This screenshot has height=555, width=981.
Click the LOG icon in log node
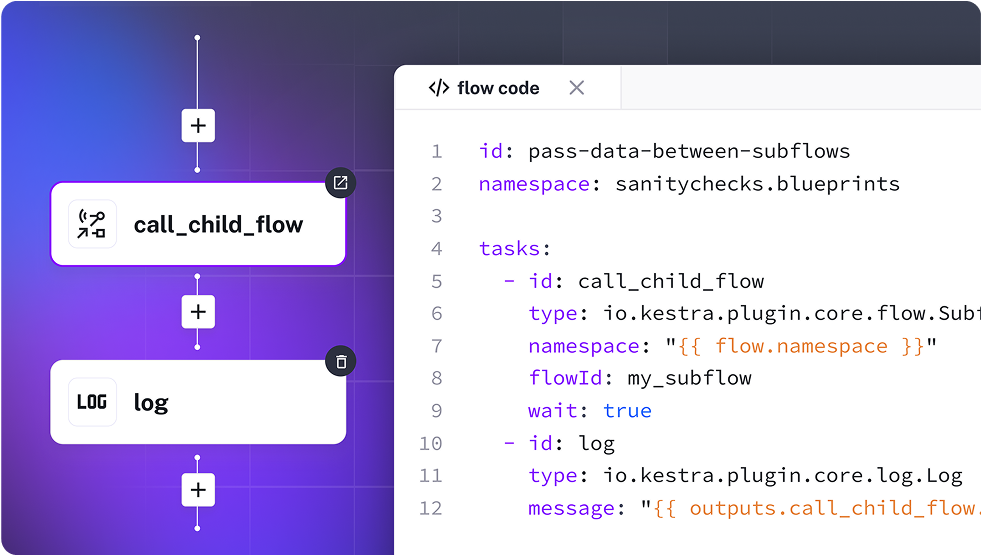[92, 402]
